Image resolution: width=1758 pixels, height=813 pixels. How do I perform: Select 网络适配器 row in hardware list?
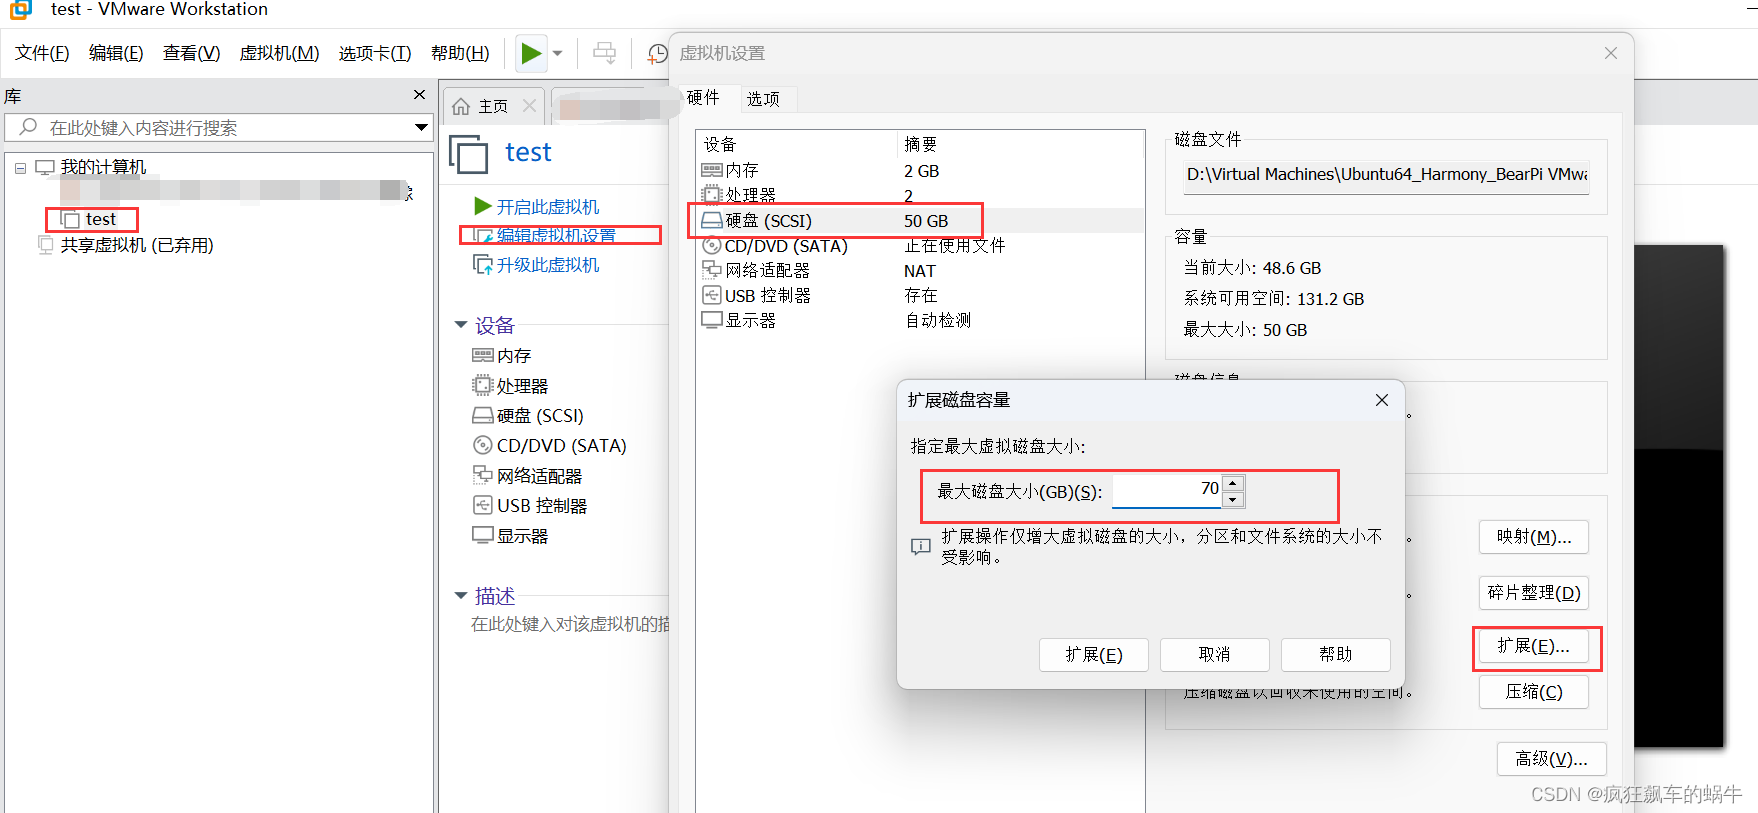pyautogui.click(x=920, y=271)
